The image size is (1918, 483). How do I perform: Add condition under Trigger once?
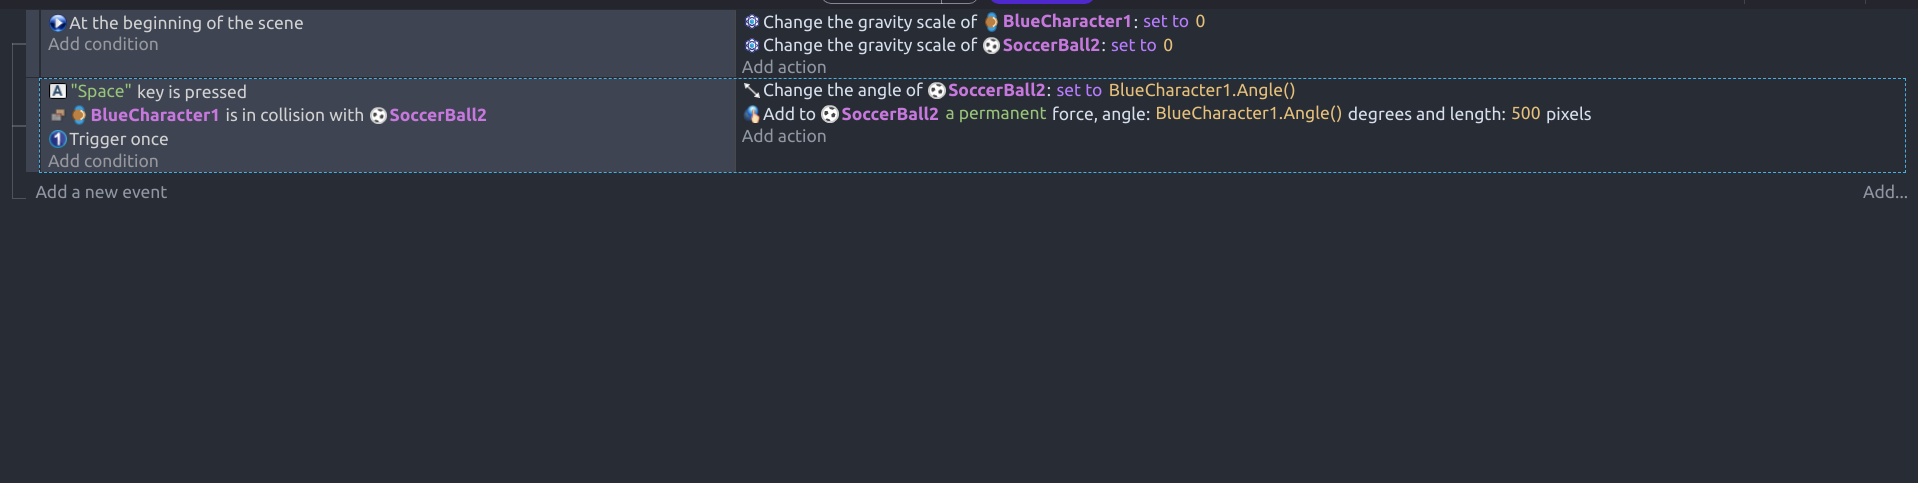click(x=103, y=161)
